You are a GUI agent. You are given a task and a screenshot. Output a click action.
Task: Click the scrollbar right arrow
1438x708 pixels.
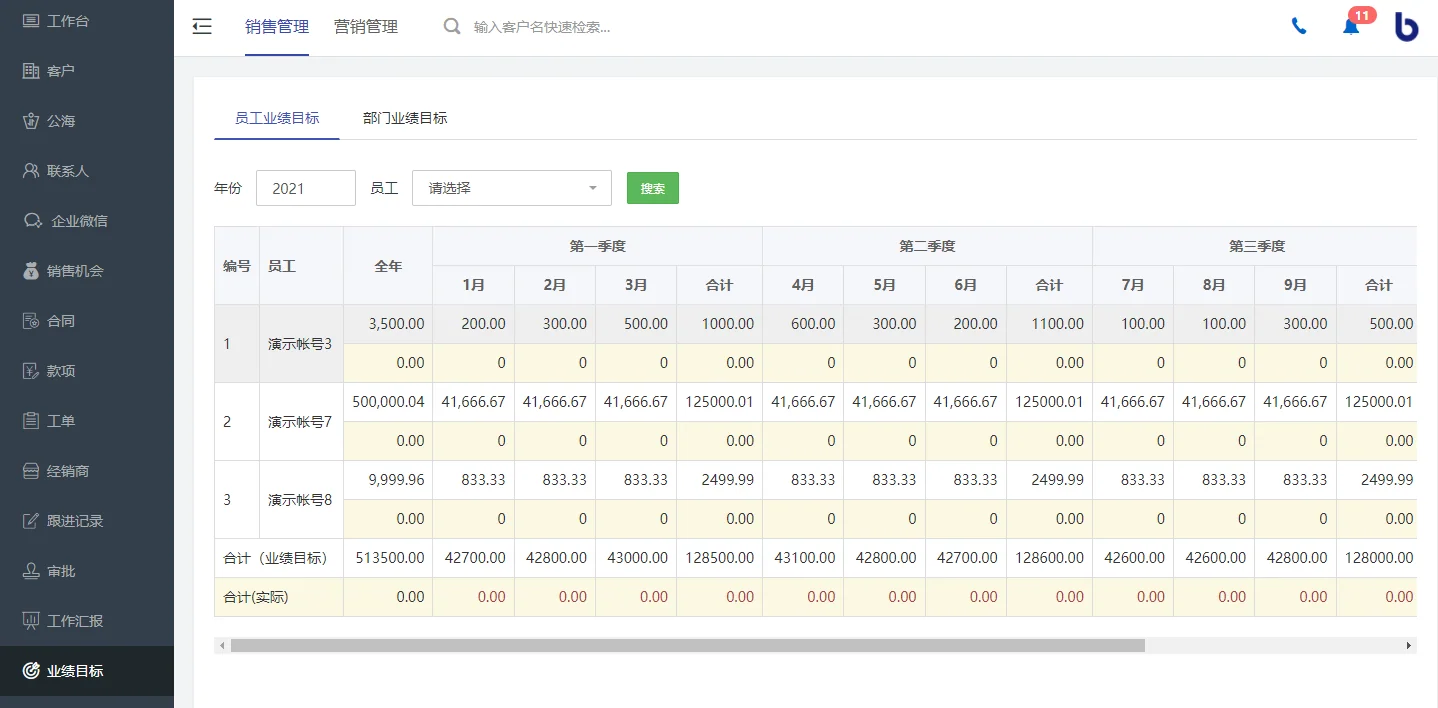(1409, 646)
